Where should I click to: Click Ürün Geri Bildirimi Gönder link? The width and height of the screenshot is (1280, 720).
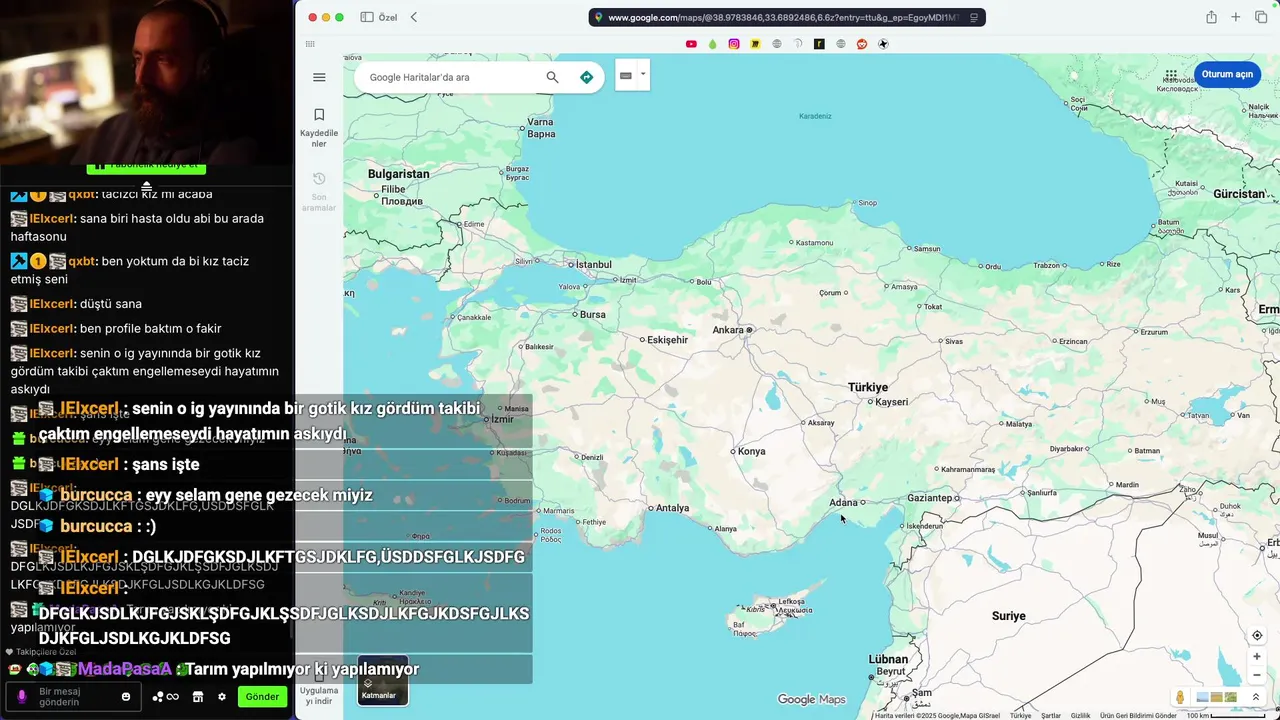pos(1138,715)
